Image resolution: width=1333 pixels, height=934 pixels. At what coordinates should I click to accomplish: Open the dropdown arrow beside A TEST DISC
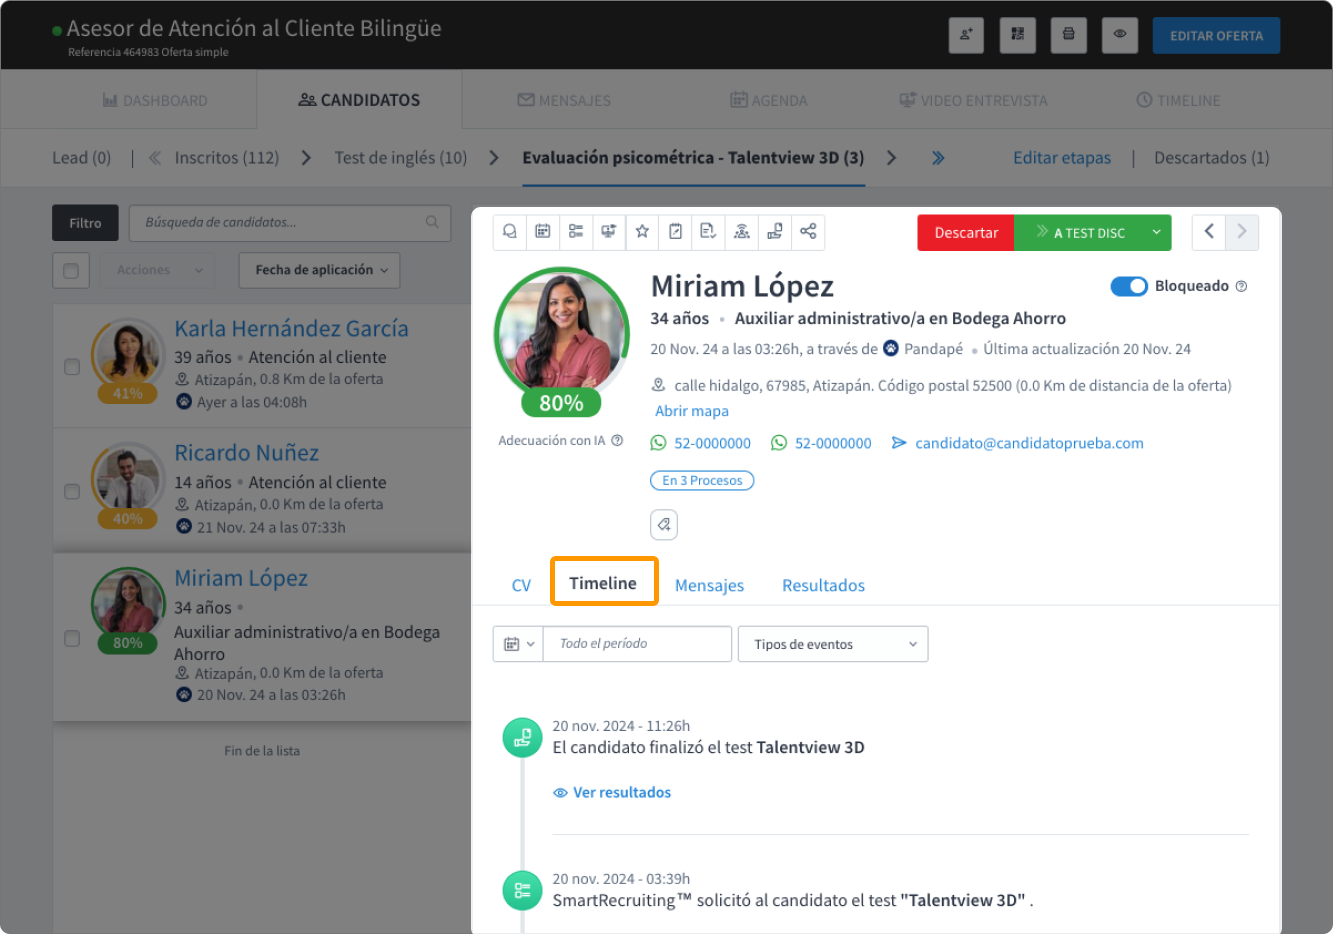point(1156,233)
